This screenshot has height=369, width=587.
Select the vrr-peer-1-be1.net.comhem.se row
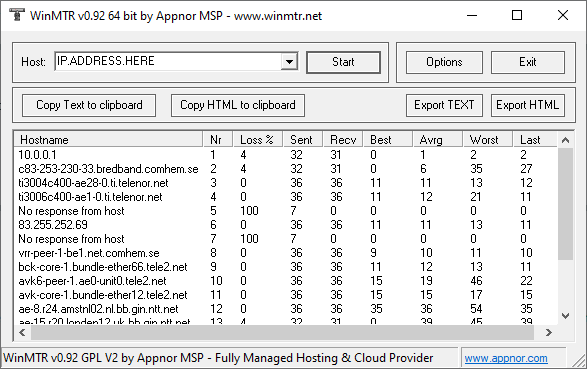pos(286,253)
